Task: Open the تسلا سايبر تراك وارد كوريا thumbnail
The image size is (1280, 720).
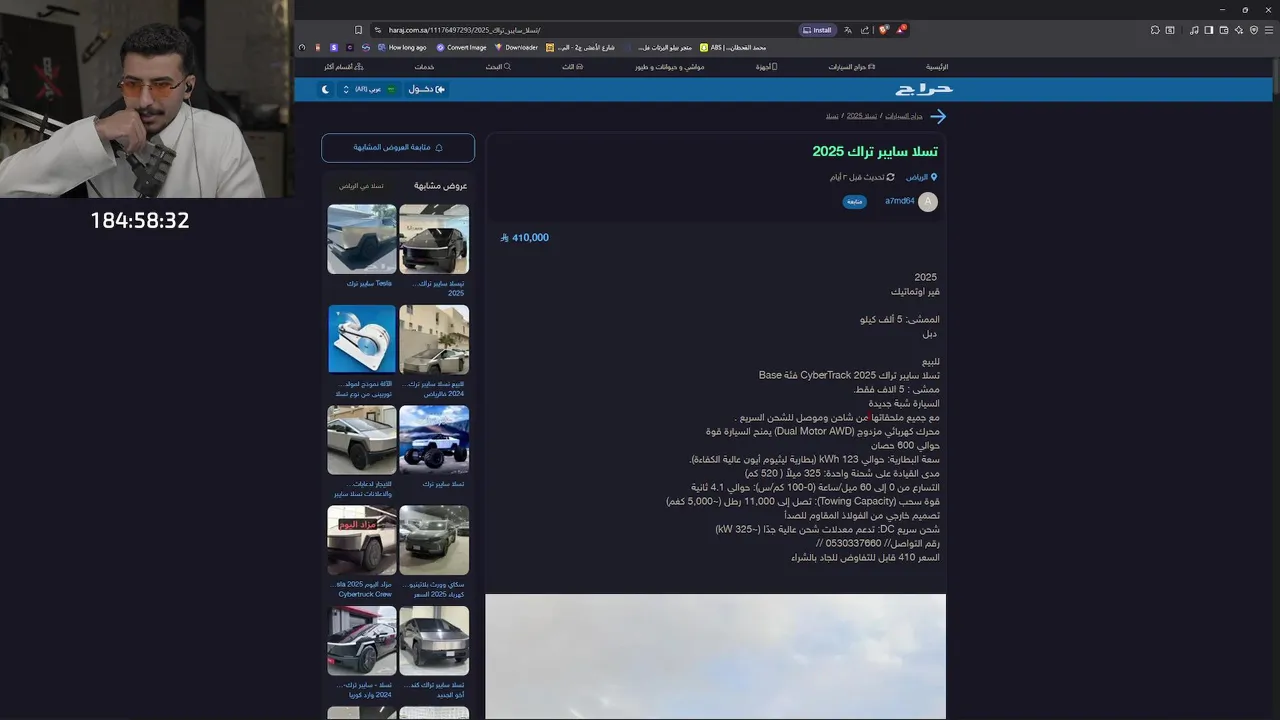Action: click(x=362, y=641)
